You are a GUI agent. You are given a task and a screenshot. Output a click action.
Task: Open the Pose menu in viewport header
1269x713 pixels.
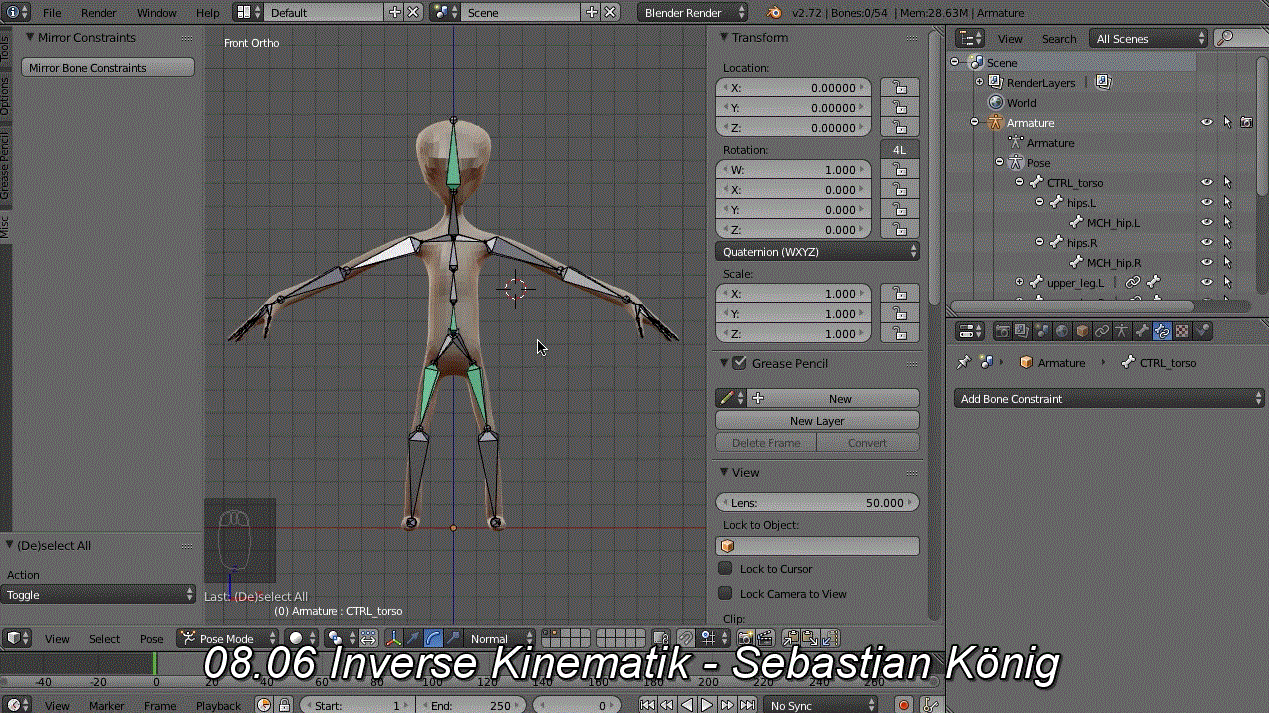pos(151,638)
